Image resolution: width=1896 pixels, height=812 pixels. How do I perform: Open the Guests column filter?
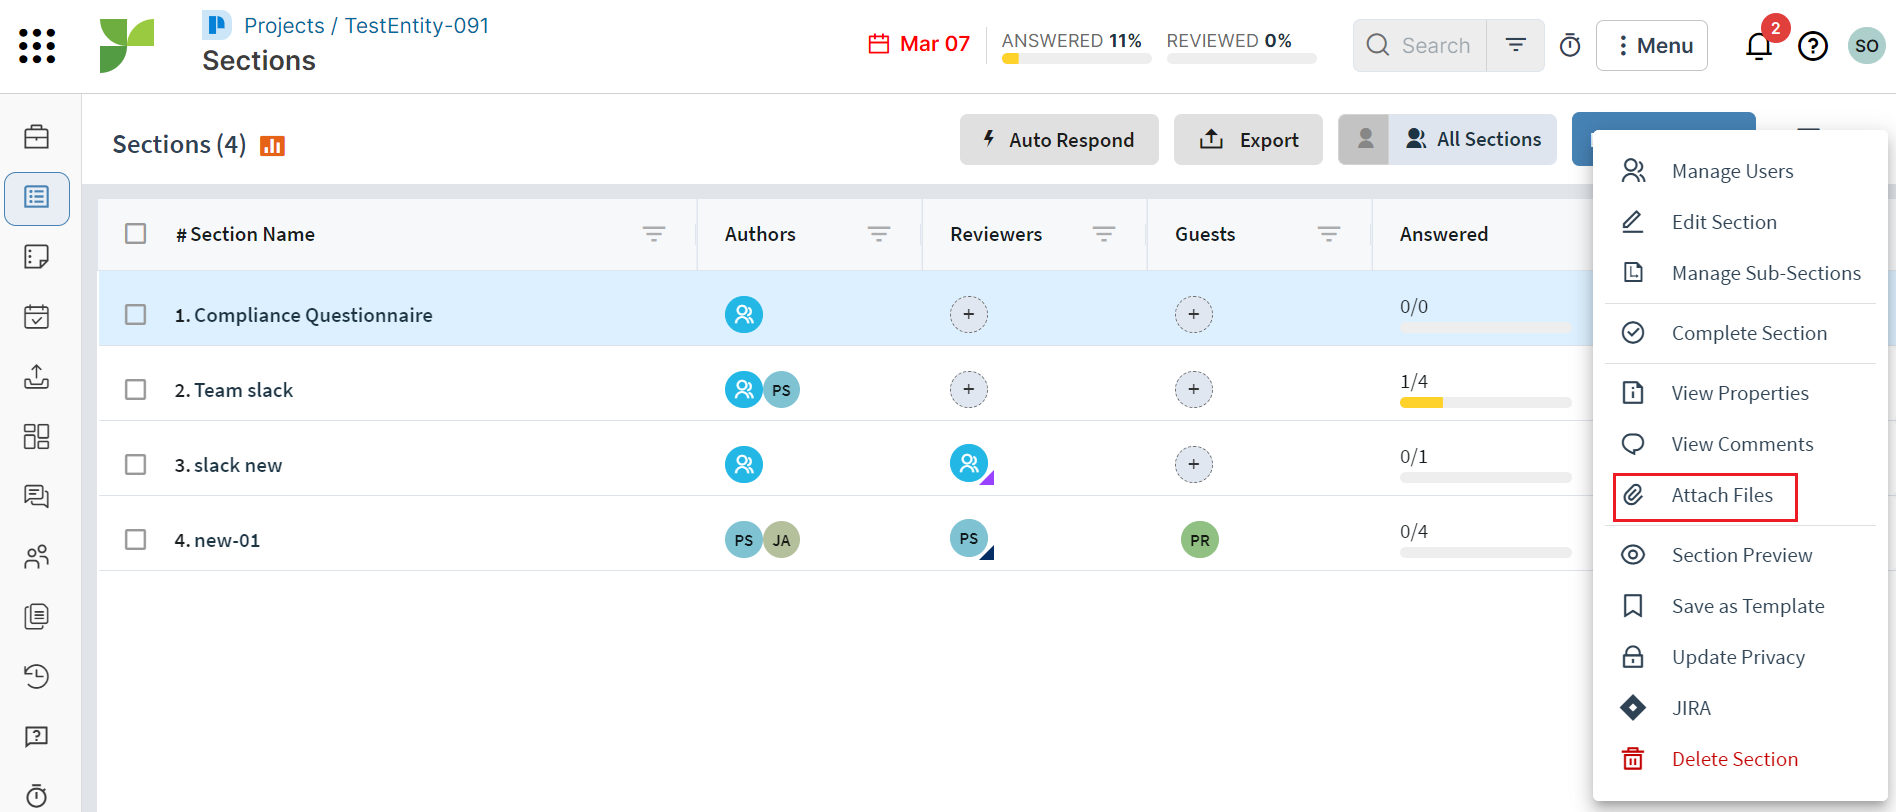pyautogui.click(x=1329, y=234)
